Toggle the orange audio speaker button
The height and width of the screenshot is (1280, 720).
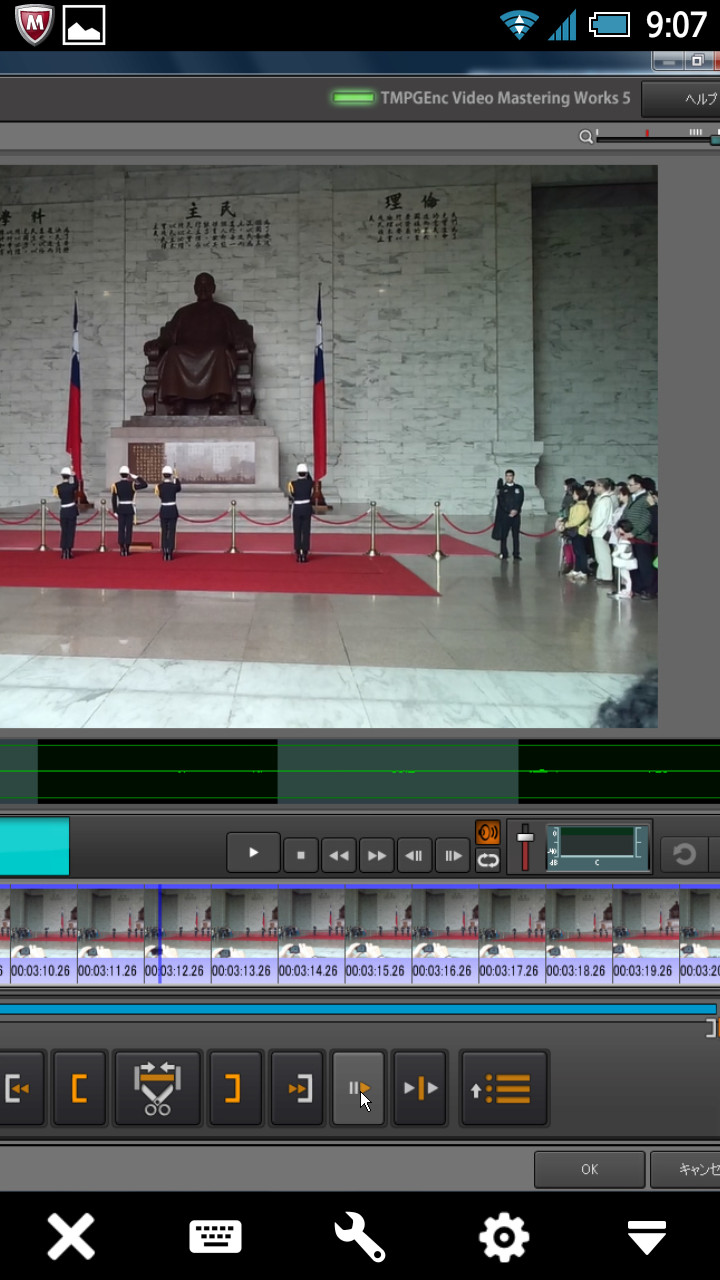(488, 833)
